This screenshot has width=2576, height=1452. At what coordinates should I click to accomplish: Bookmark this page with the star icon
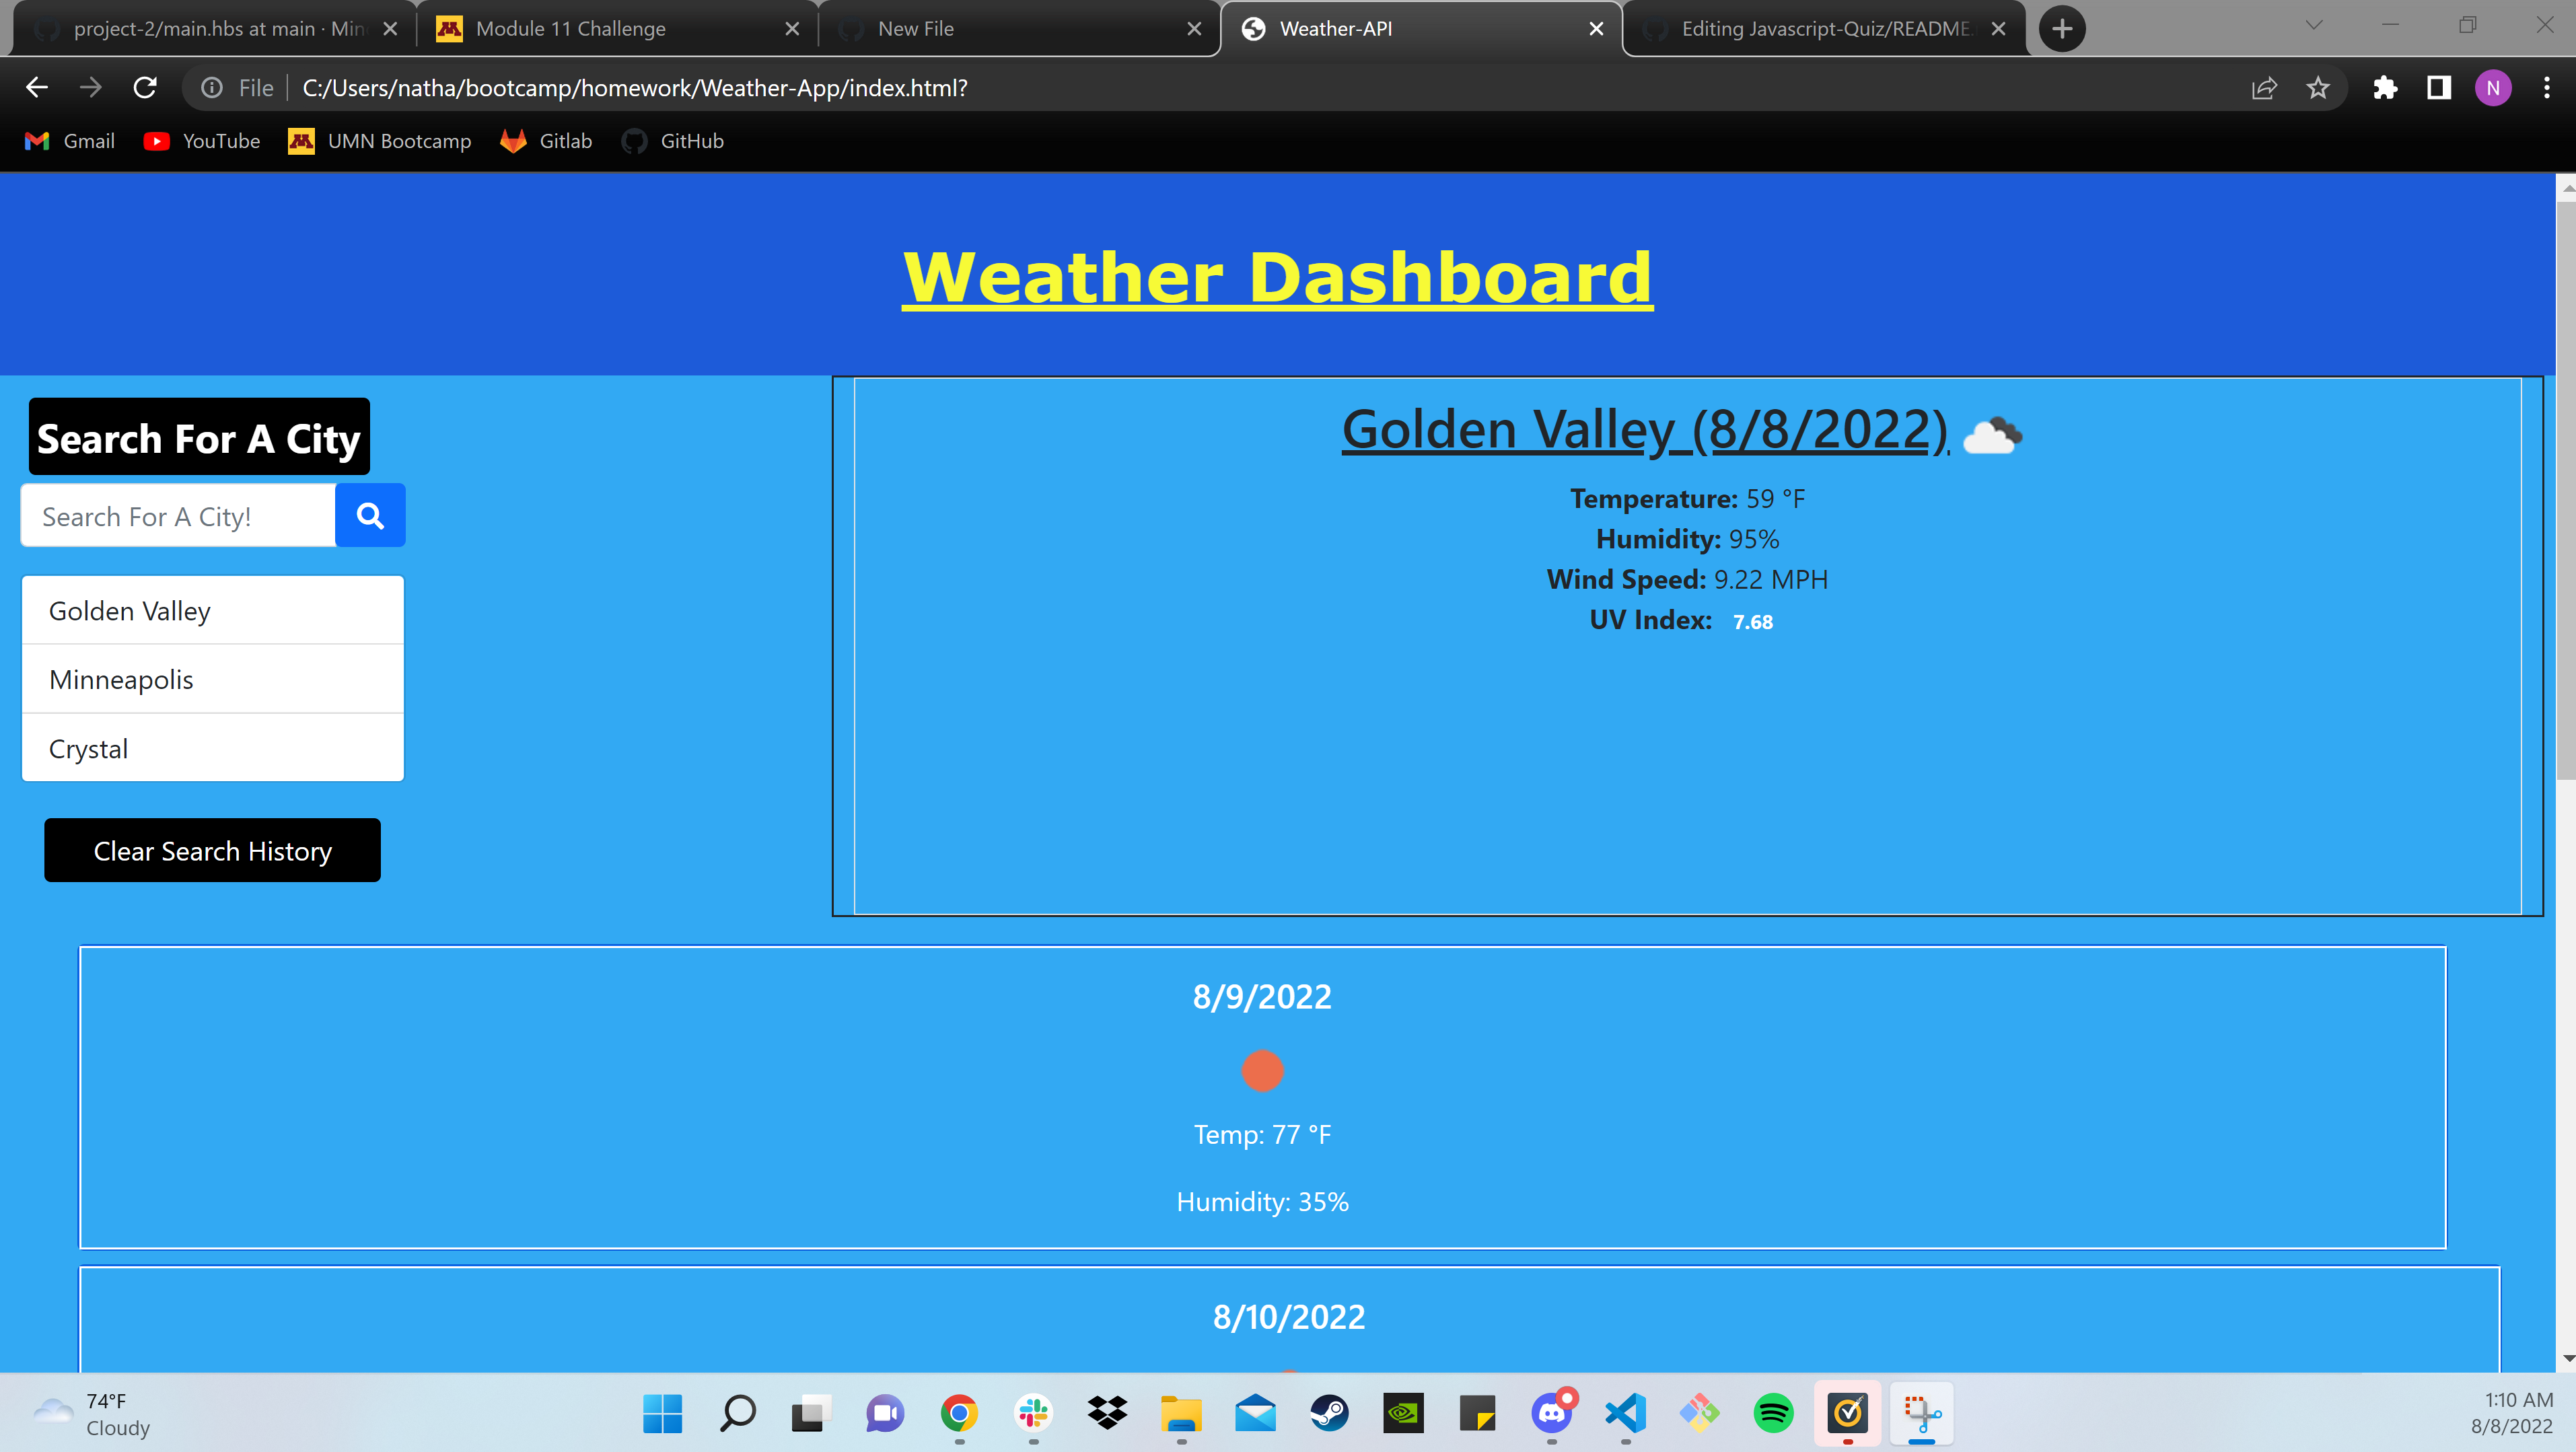(2318, 88)
